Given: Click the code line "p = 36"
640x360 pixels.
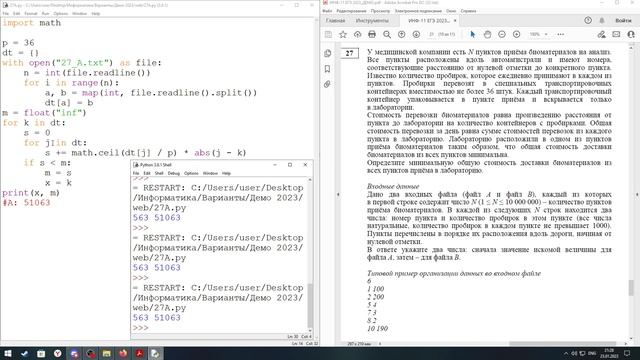Looking at the screenshot, I should point(18,43).
